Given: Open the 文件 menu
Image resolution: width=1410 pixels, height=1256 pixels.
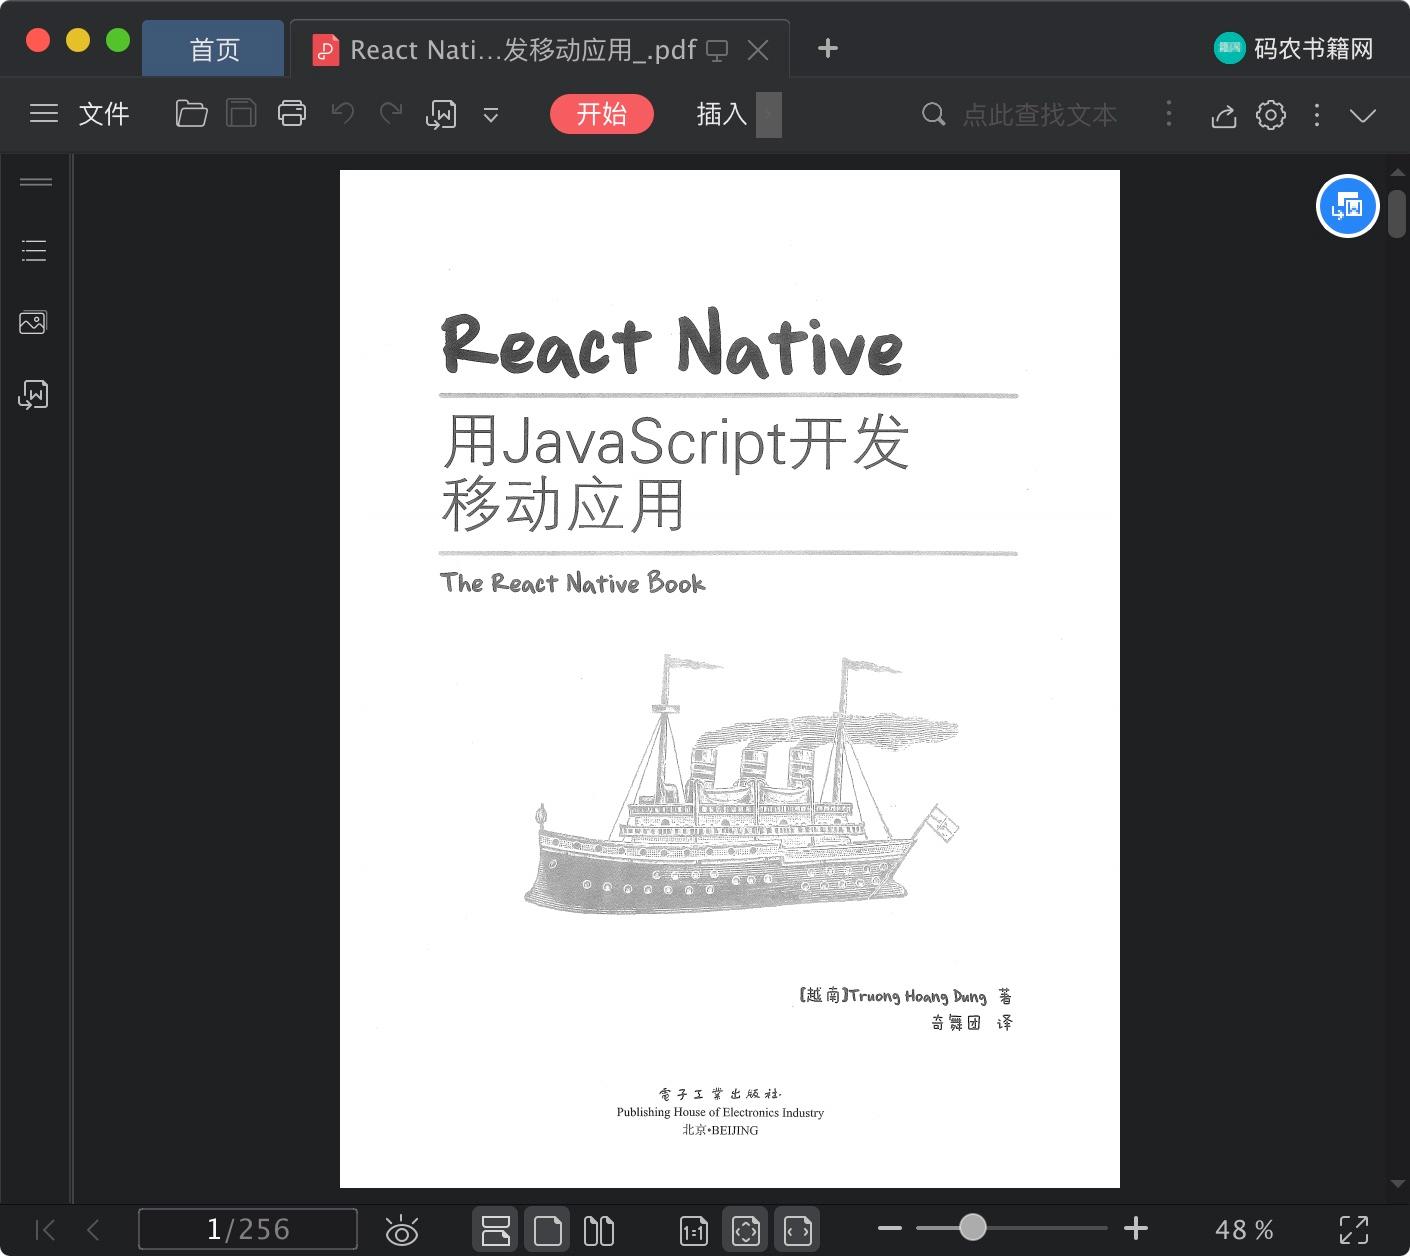Looking at the screenshot, I should [104, 114].
